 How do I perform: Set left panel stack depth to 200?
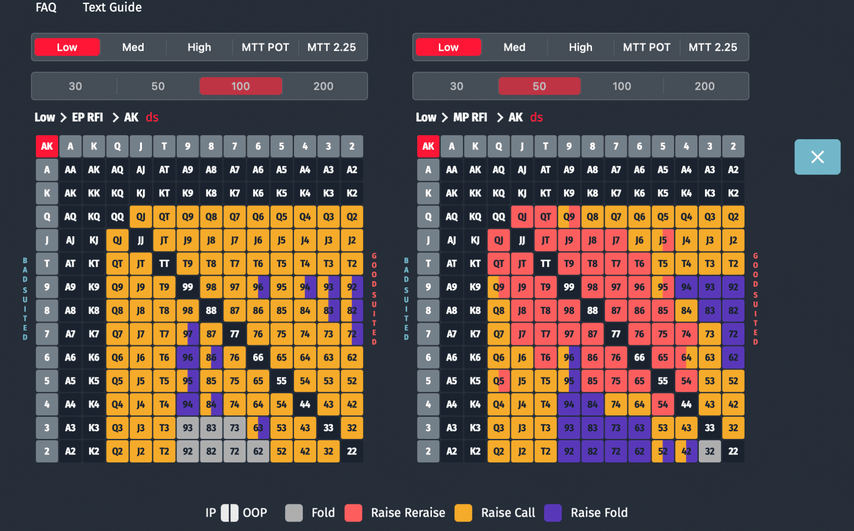(323, 86)
